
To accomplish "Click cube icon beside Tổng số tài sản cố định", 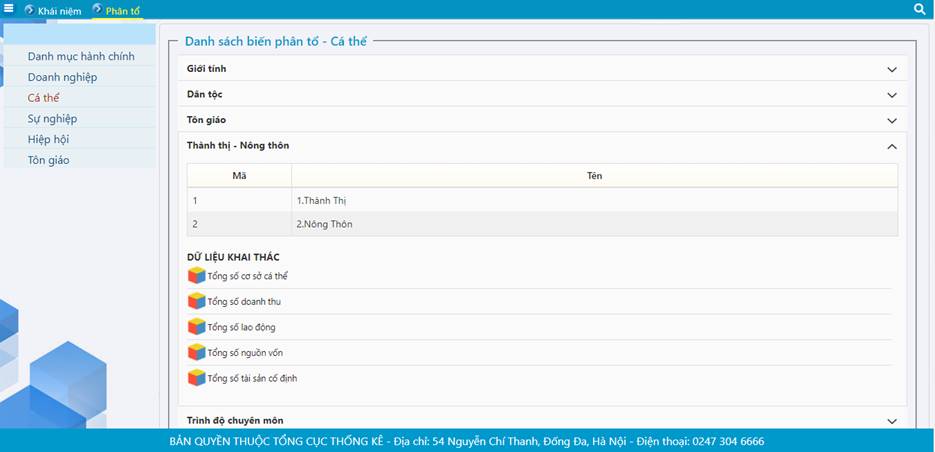I will pos(196,378).
